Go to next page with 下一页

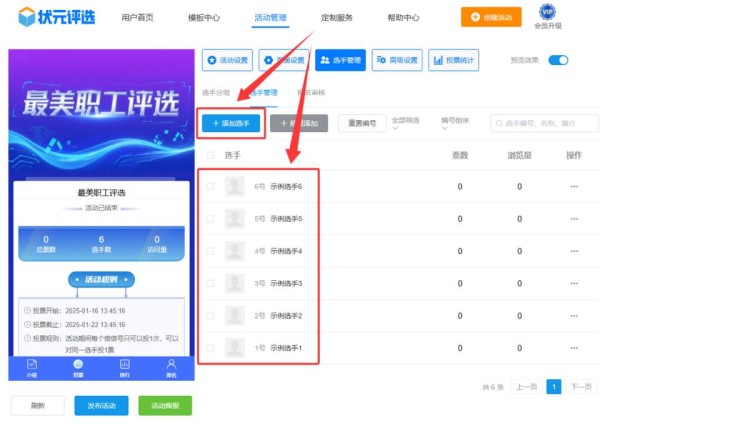pos(581,386)
